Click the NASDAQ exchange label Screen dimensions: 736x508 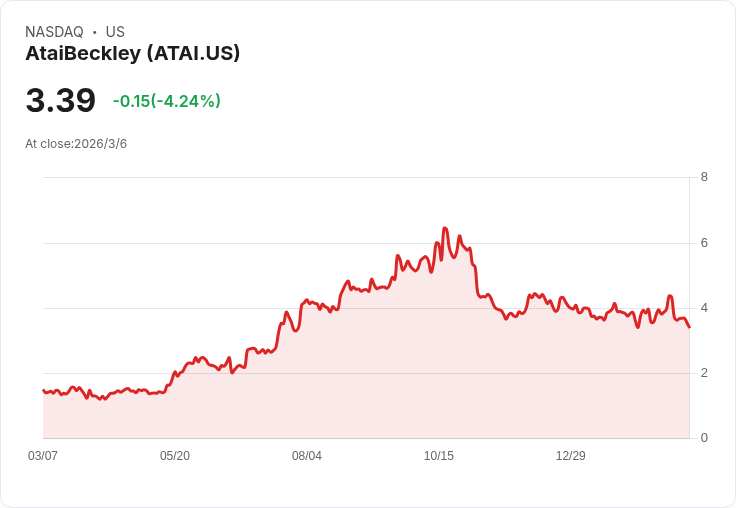coord(54,32)
